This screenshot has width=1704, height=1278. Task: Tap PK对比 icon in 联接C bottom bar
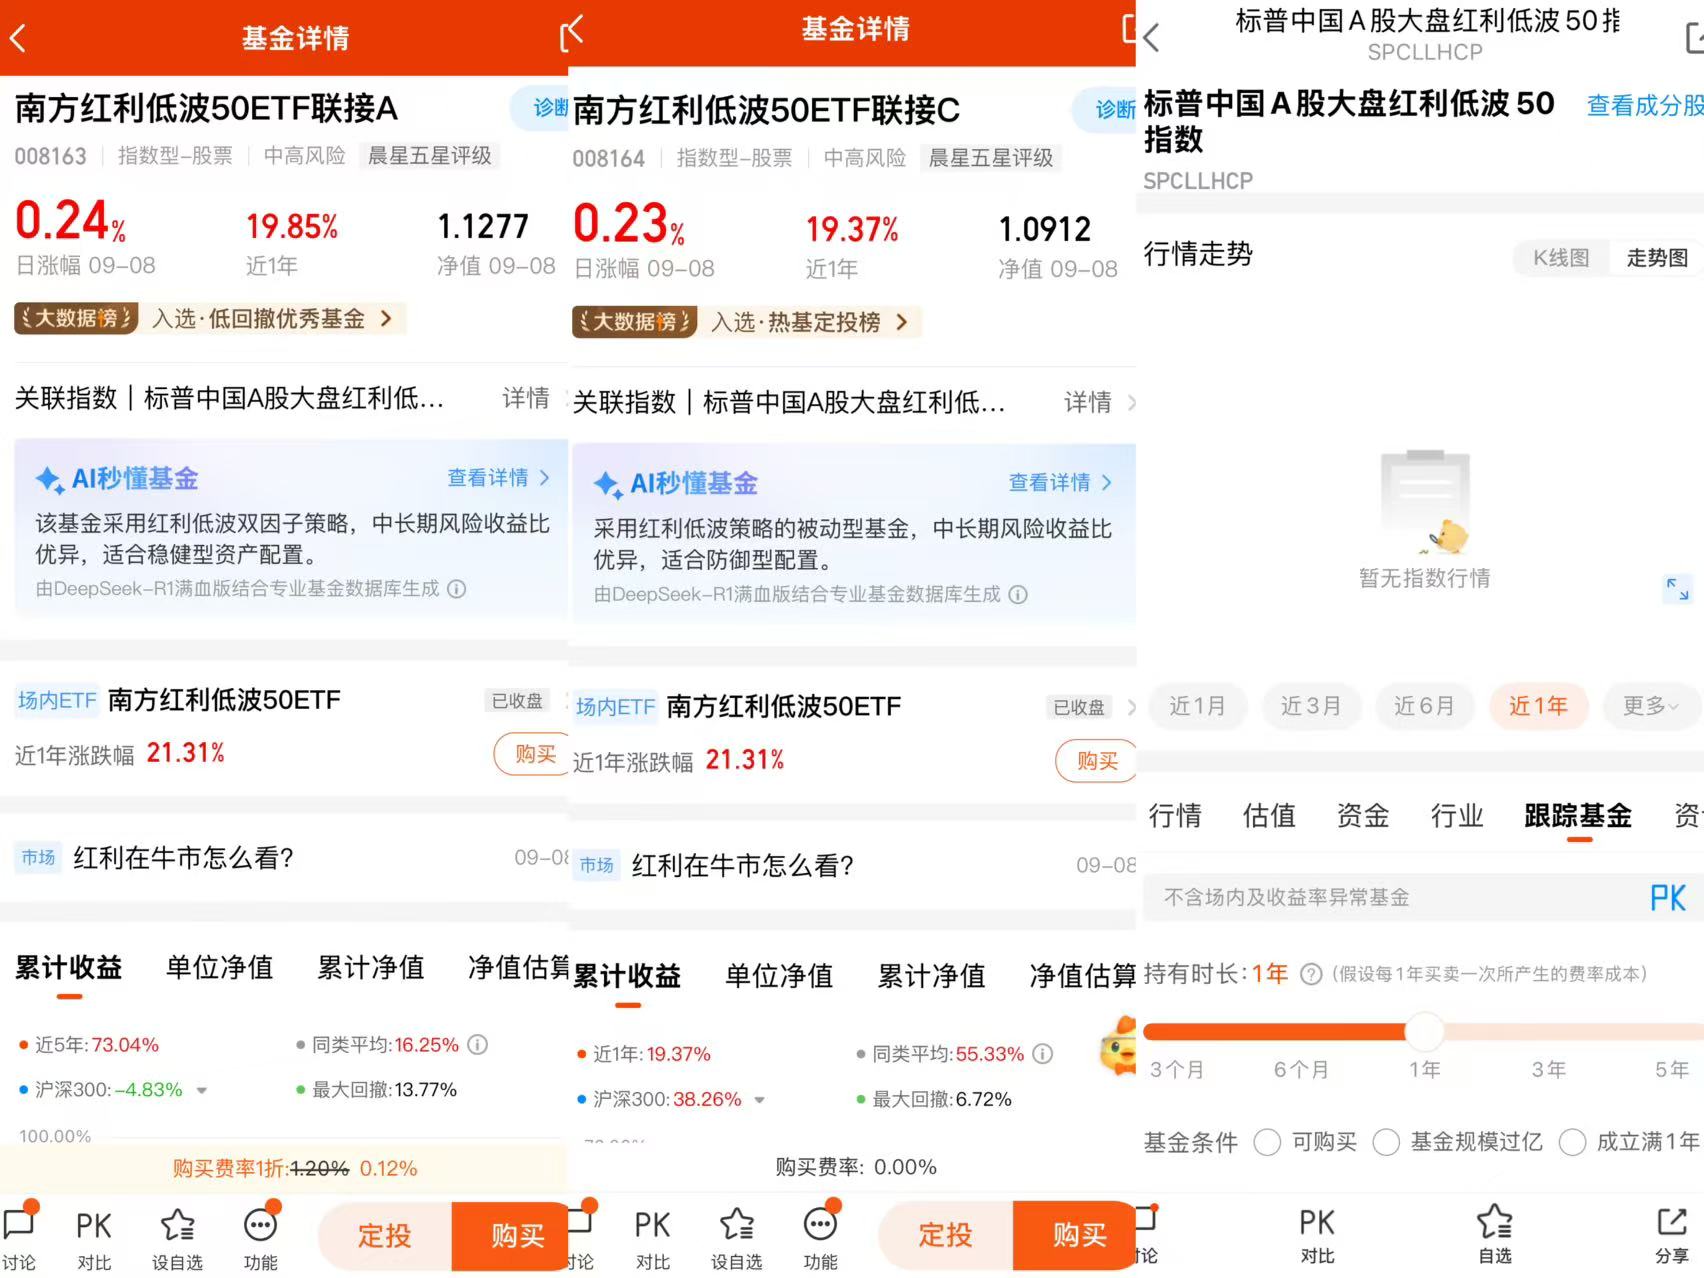coord(653,1239)
